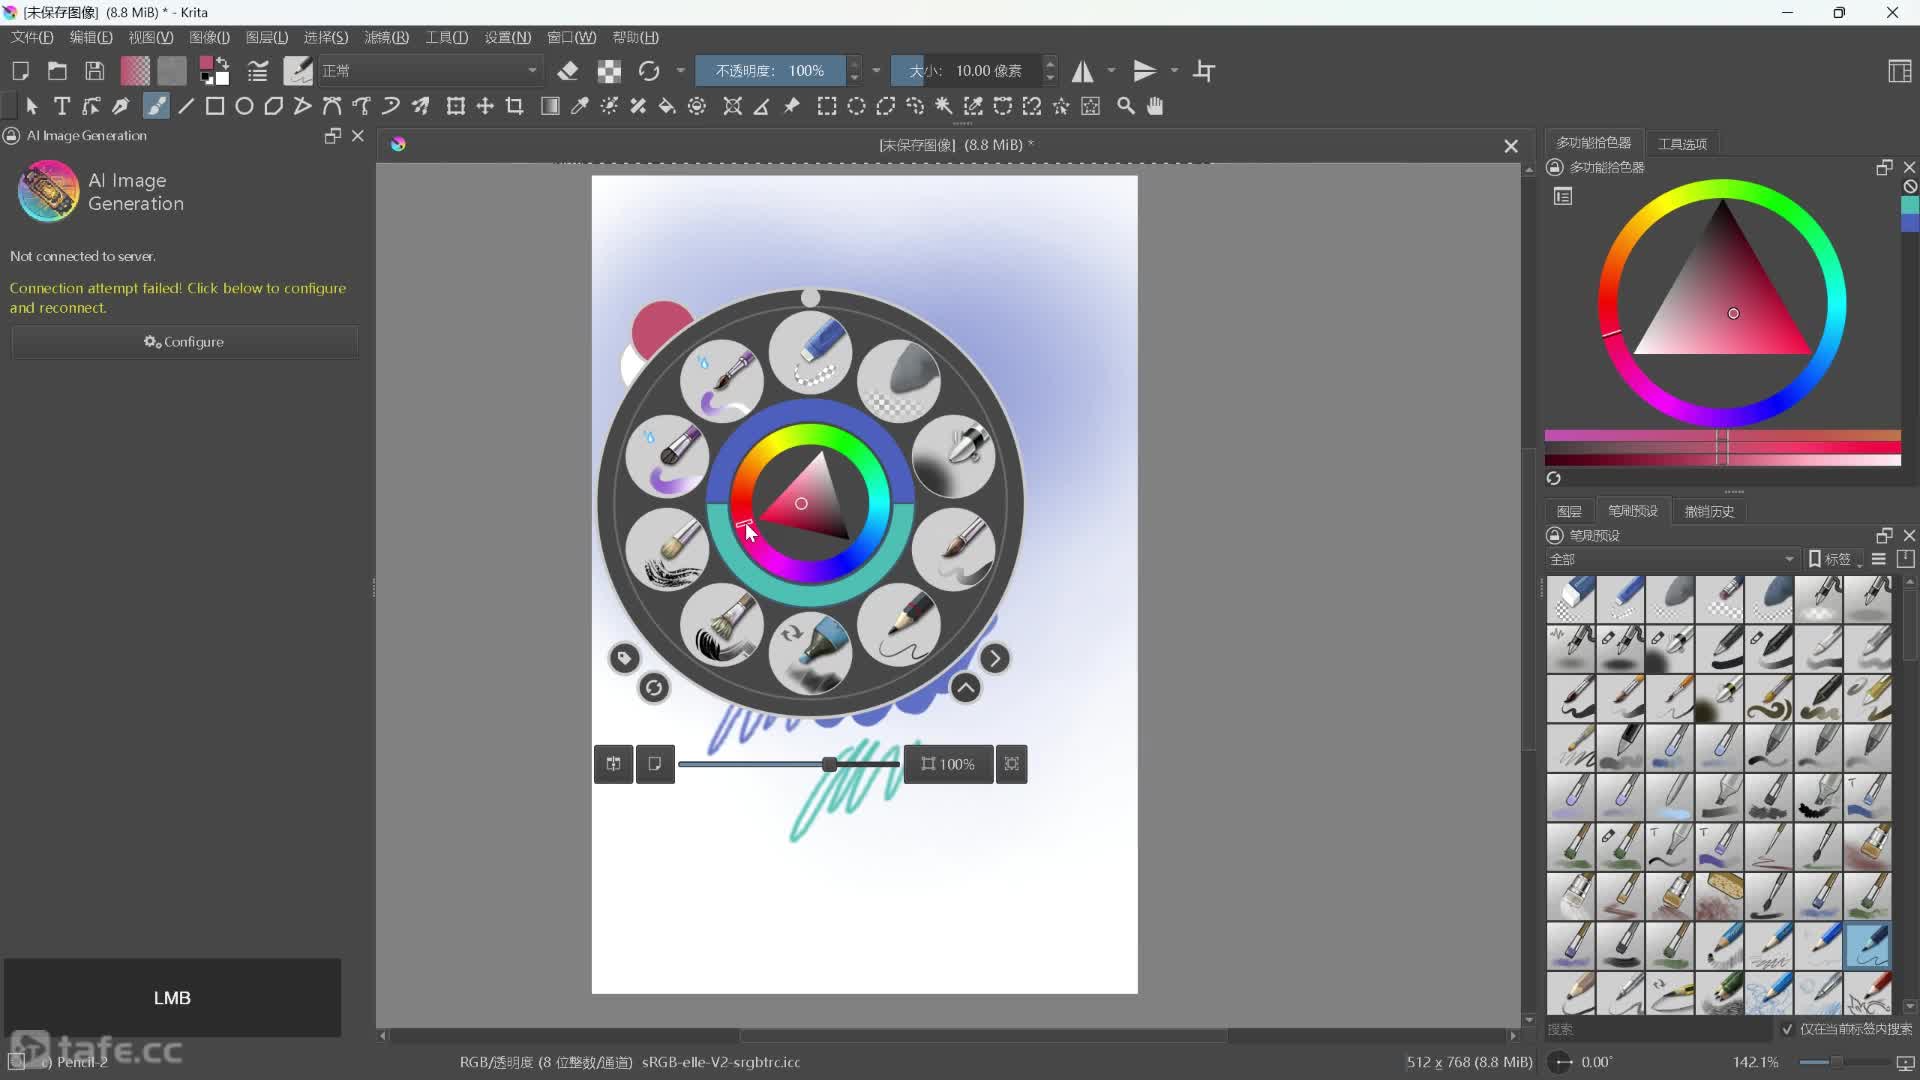Toggle canvas-only mode button in popup palette

click(655, 764)
